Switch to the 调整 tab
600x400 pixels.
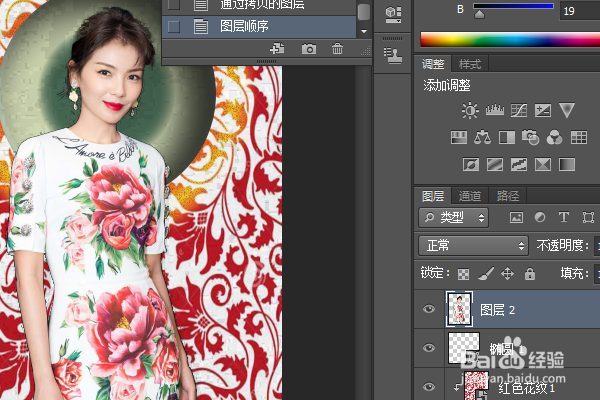pos(433,64)
